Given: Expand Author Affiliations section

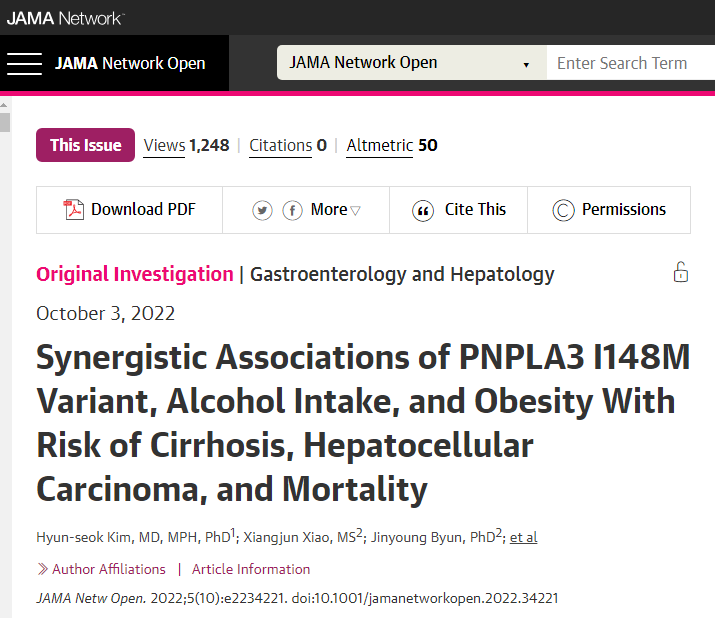Looking at the screenshot, I should click(101, 569).
